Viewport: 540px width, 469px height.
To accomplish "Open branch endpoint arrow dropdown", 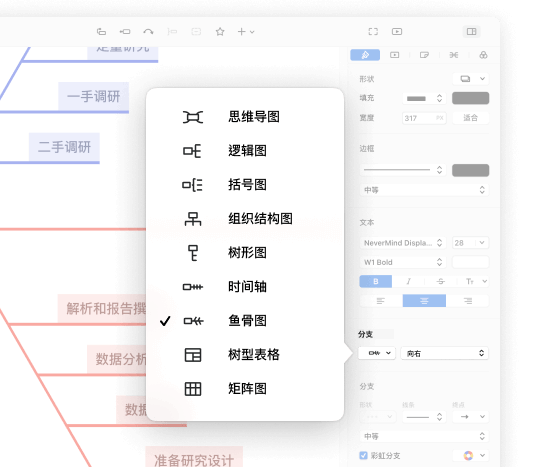I will (x=470, y=417).
